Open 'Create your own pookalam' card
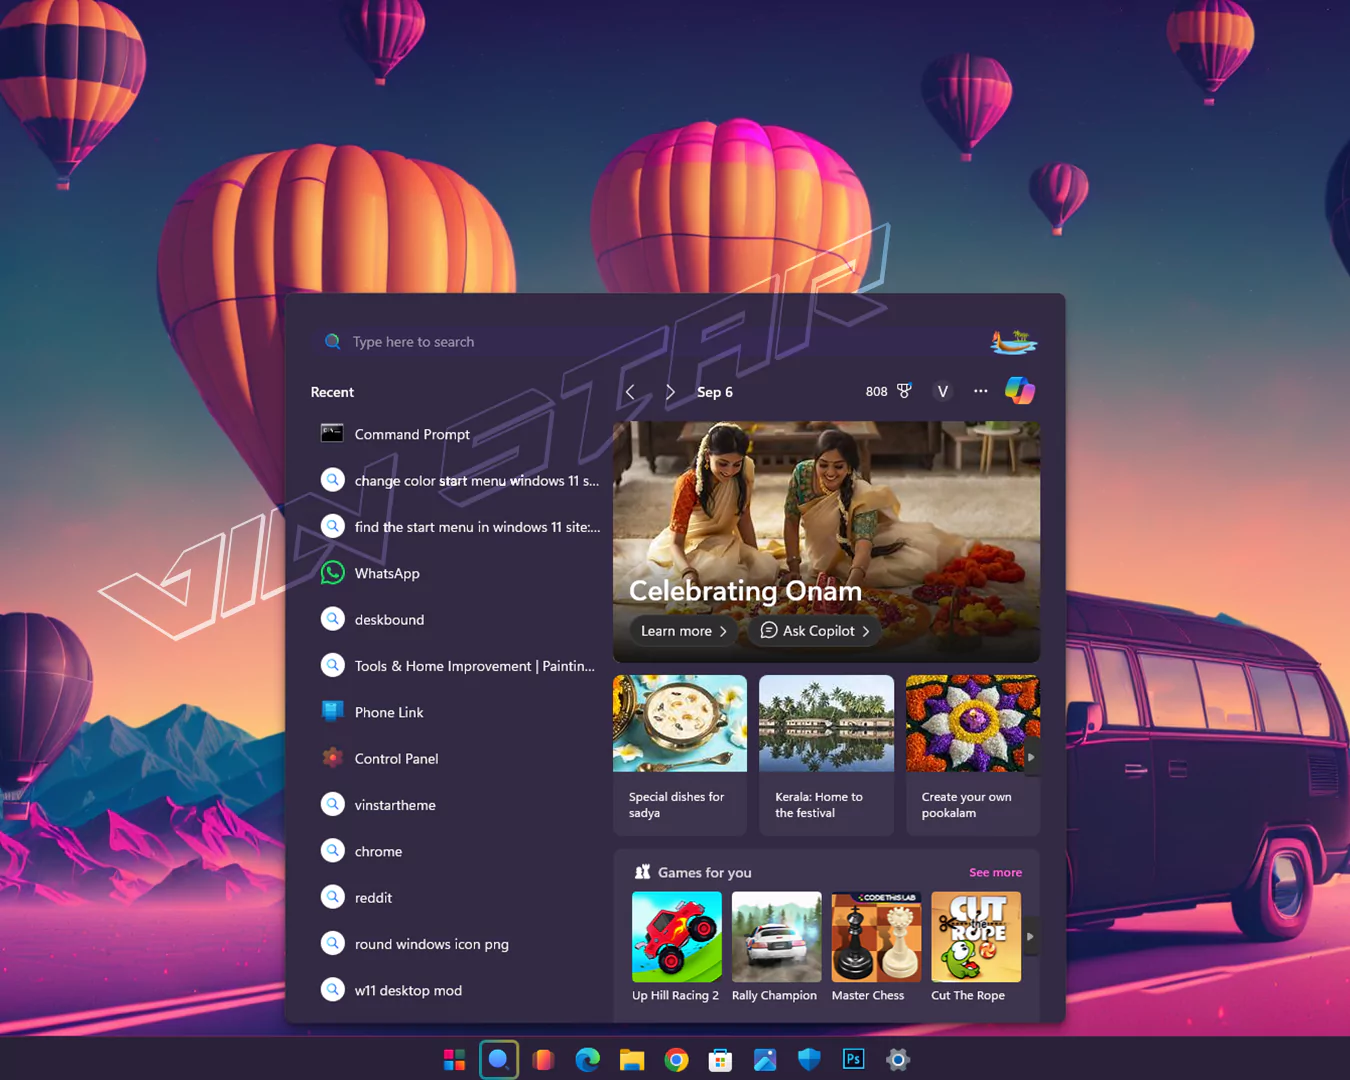This screenshot has width=1350, height=1080. (972, 755)
